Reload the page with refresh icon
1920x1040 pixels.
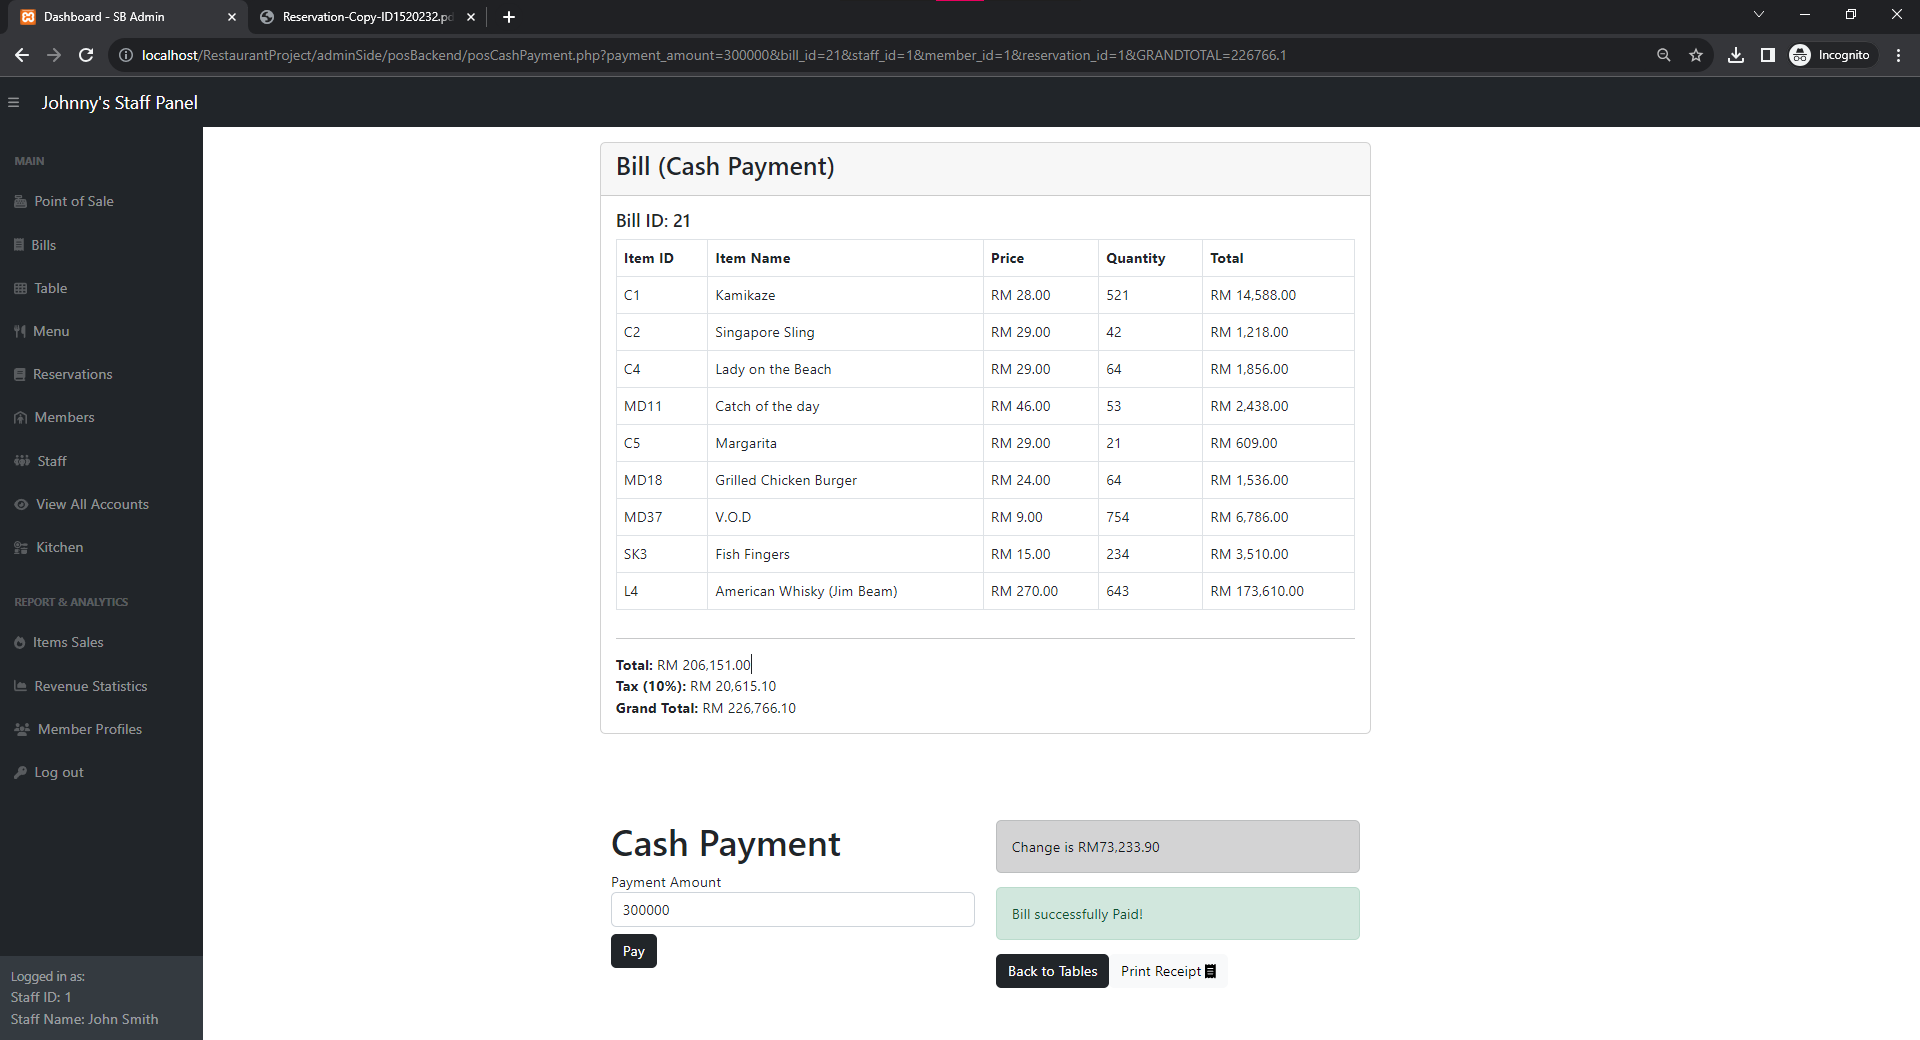click(86, 55)
